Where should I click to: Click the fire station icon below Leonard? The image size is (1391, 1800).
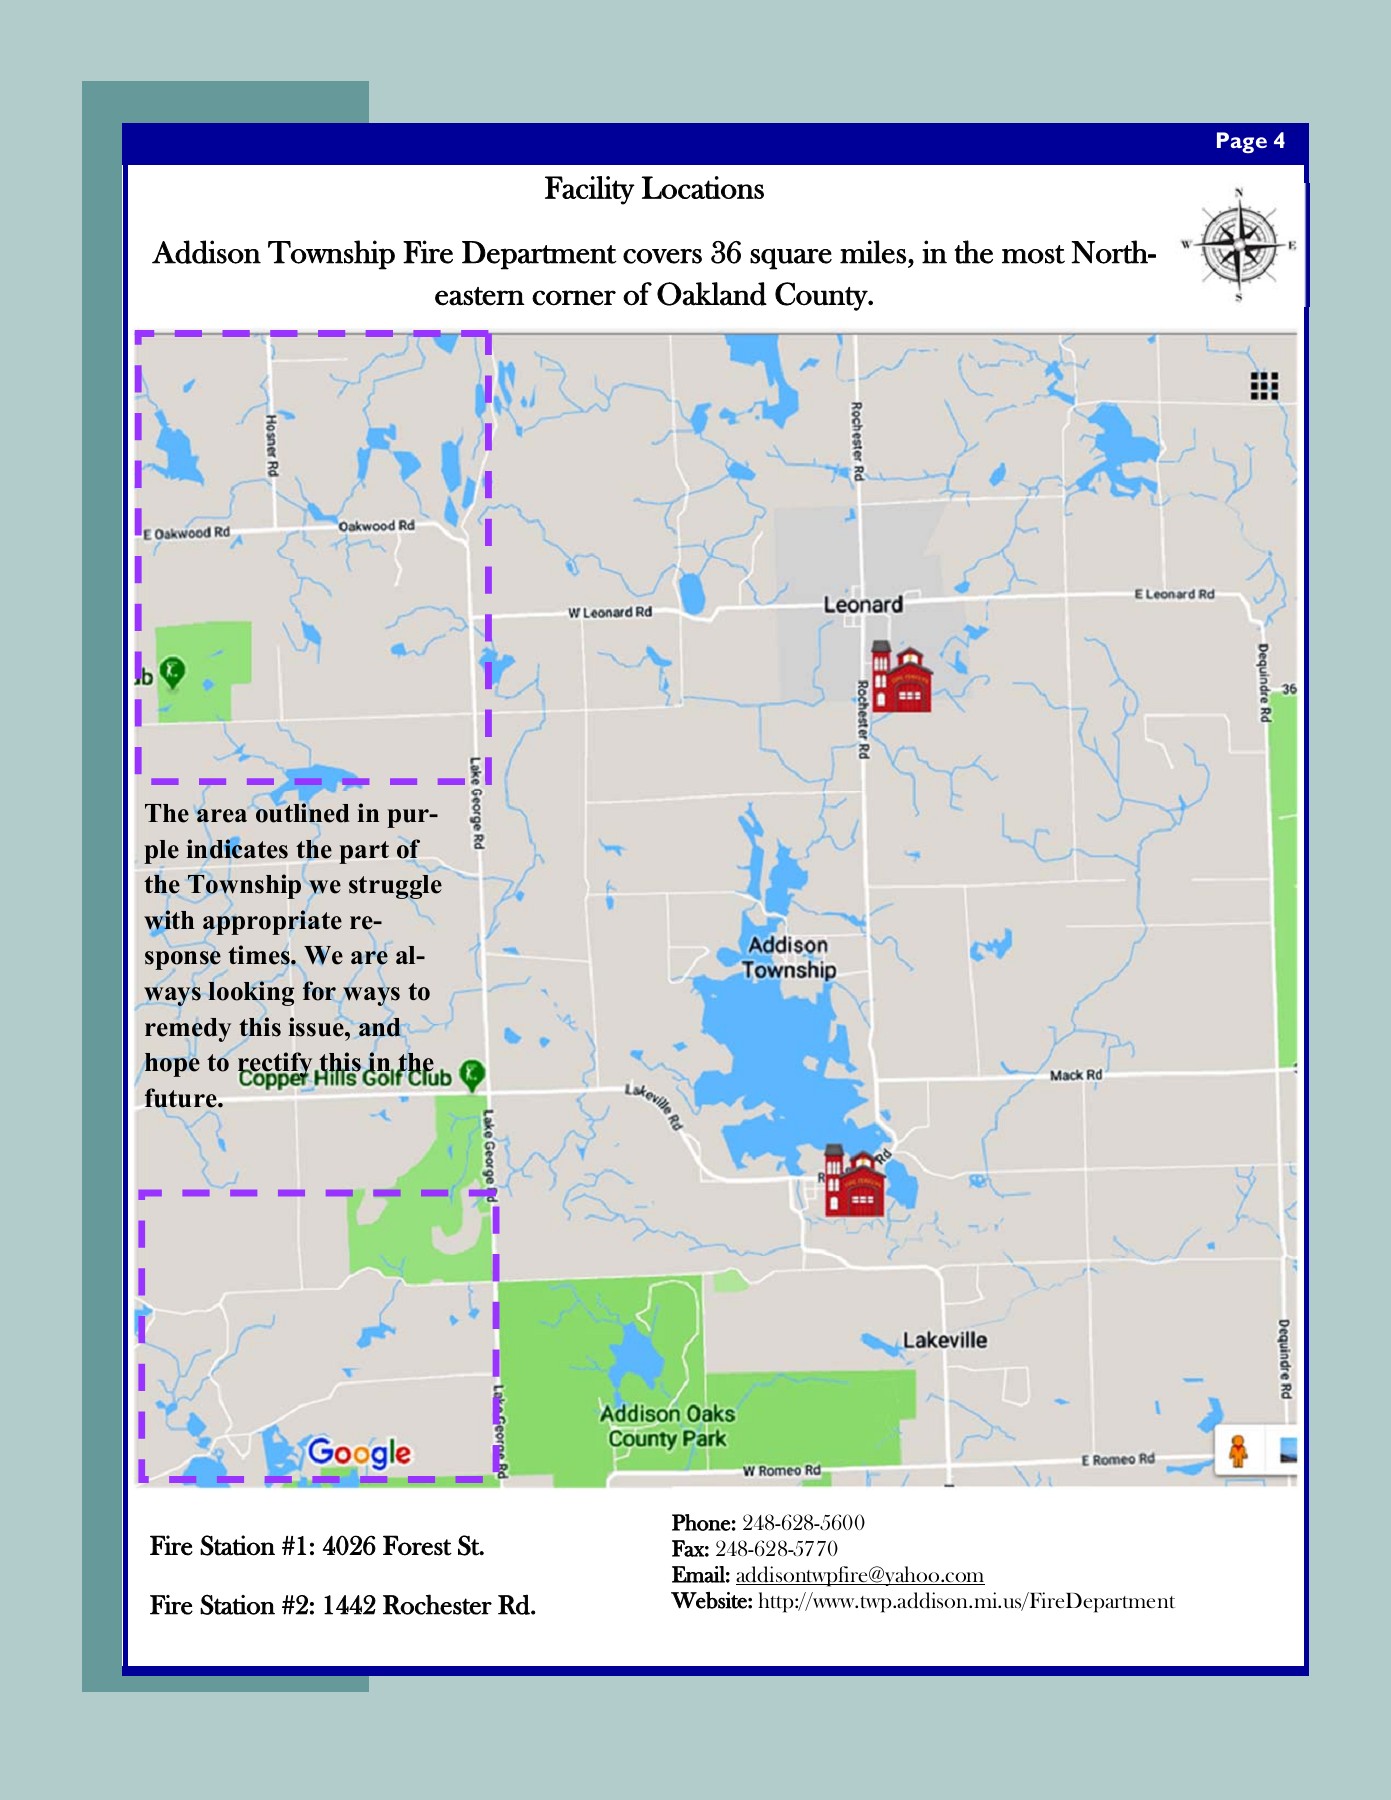pos(902,677)
